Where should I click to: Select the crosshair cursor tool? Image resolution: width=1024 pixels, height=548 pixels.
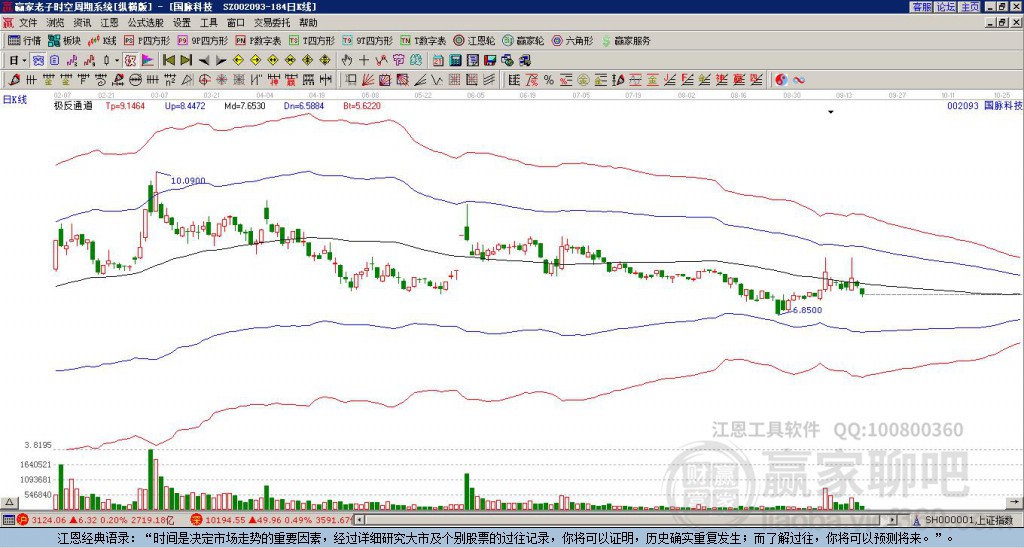pos(364,61)
